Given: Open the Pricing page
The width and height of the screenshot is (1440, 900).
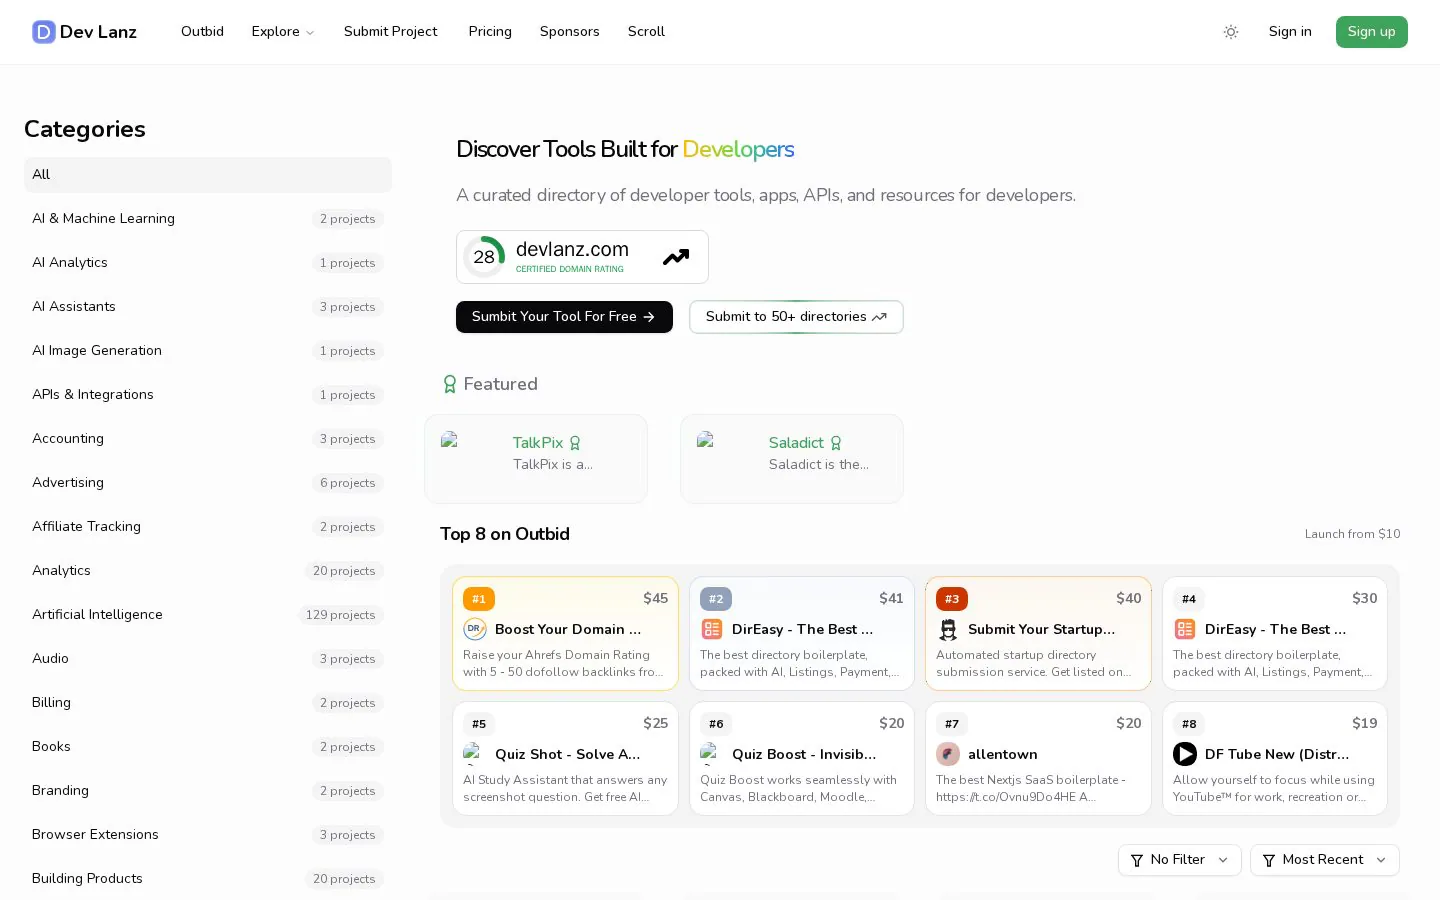Looking at the screenshot, I should (x=490, y=32).
